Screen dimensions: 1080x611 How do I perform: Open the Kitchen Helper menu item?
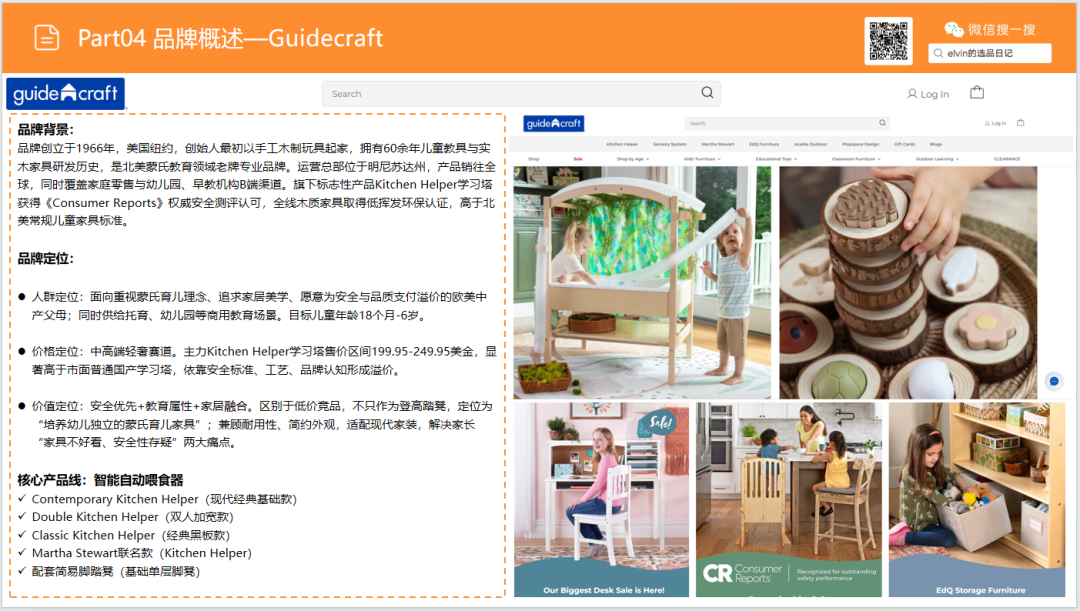pyautogui.click(x=622, y=144)
